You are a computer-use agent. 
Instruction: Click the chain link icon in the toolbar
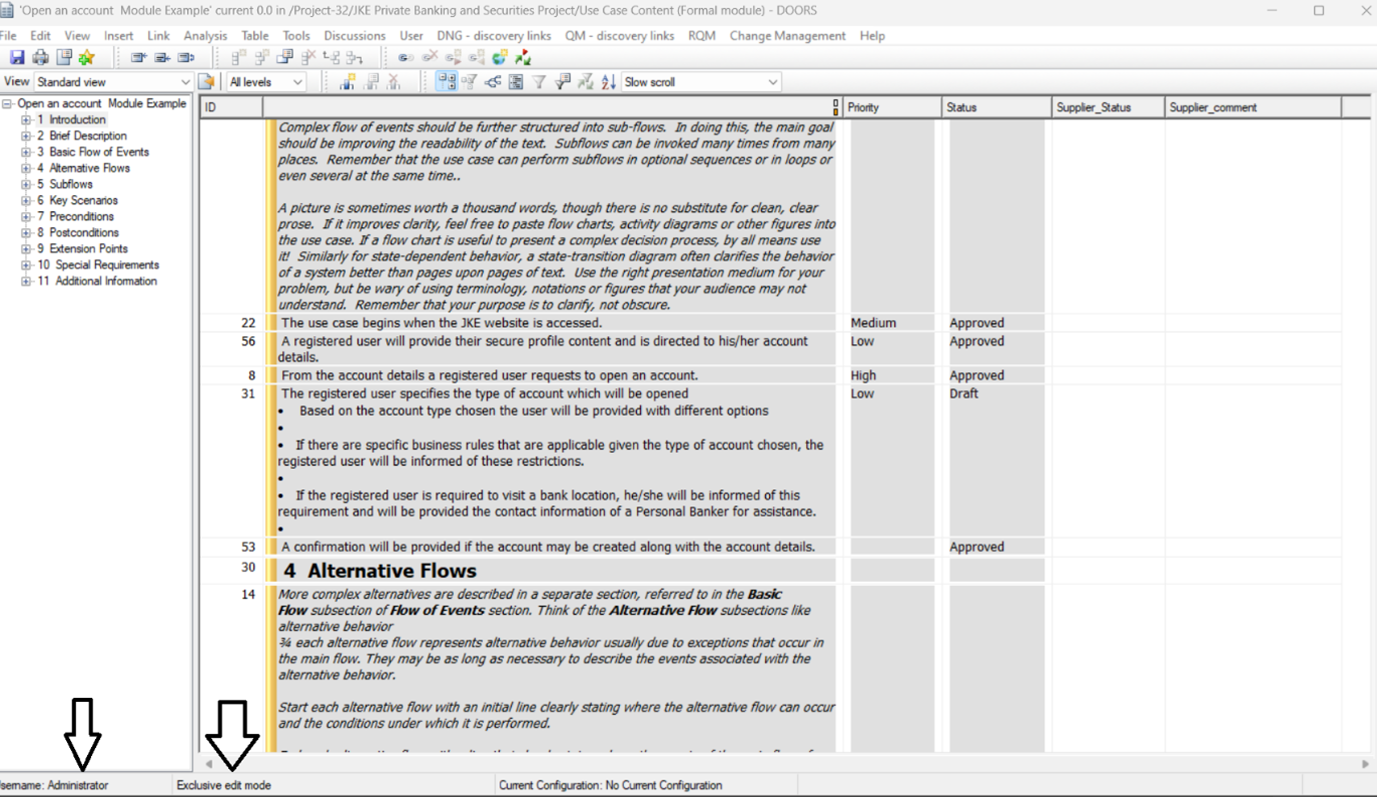[405, 58]
